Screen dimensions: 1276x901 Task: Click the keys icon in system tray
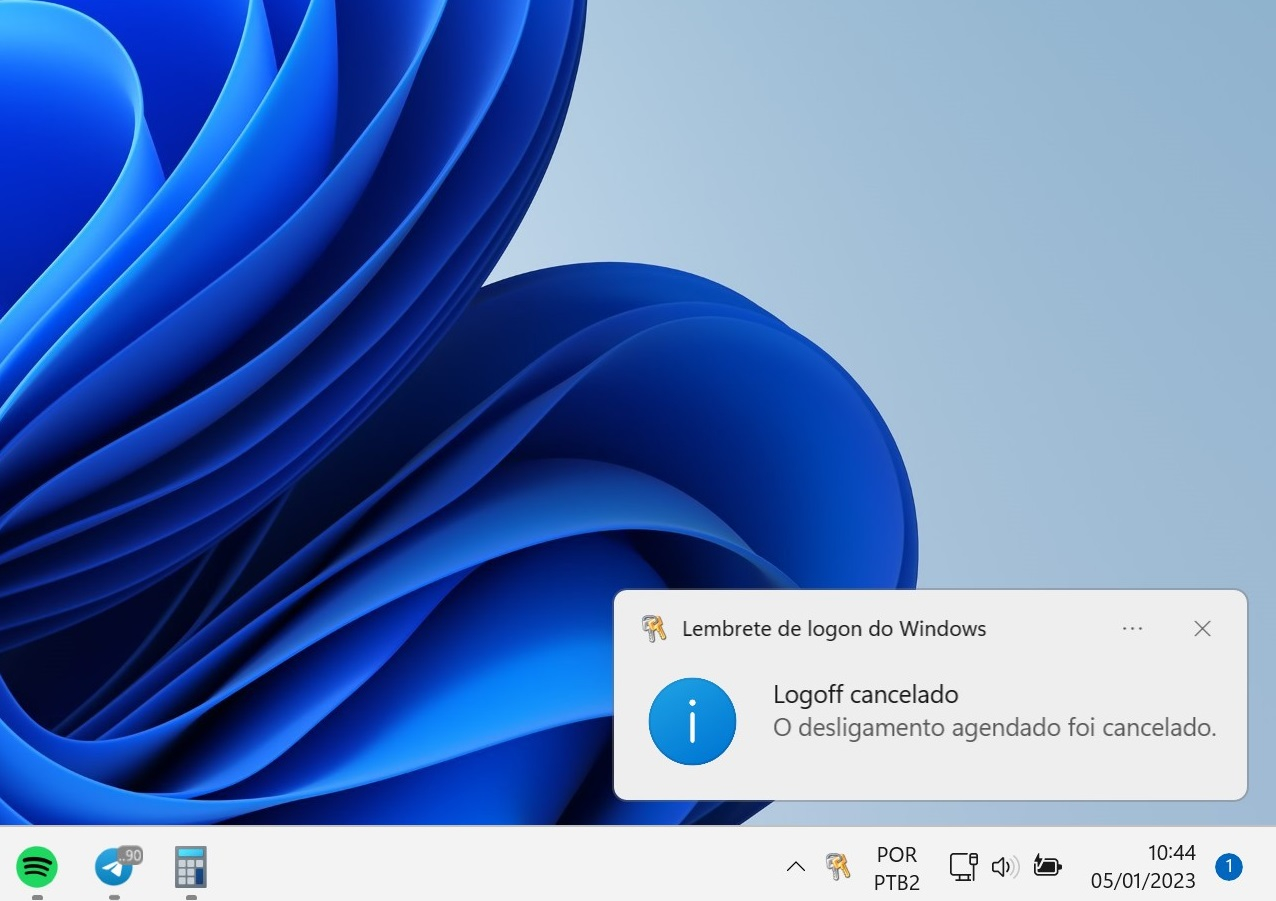(838, 866)
